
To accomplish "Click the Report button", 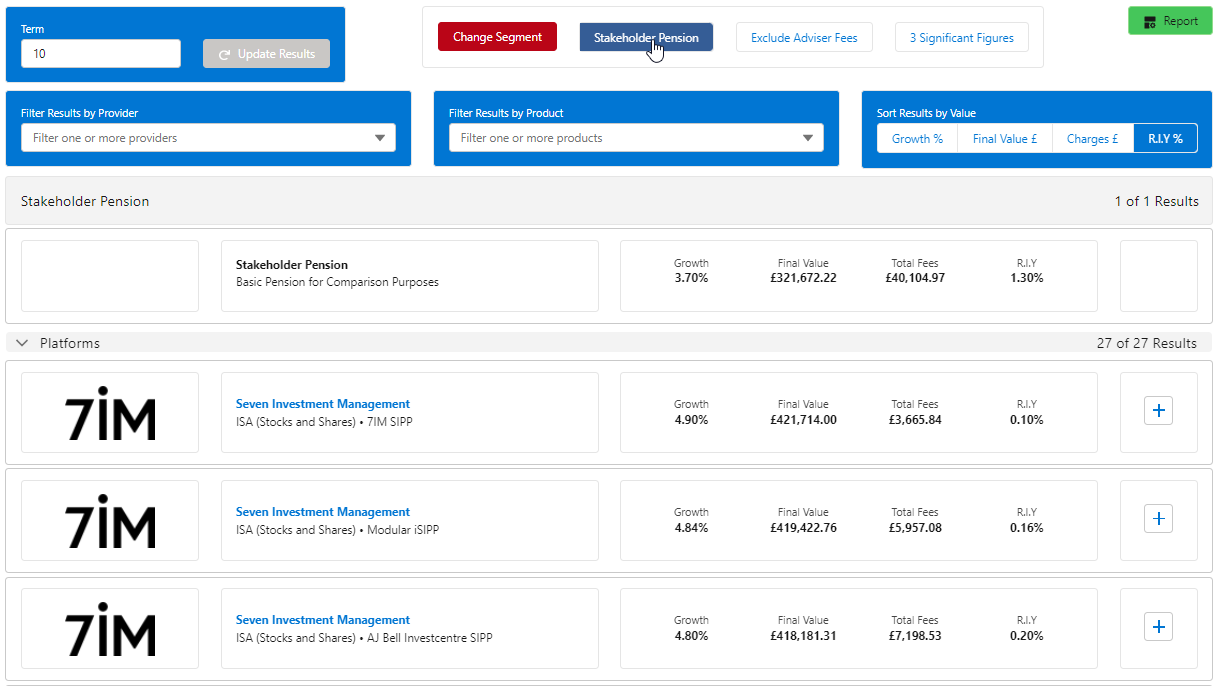I will 1170,21.
